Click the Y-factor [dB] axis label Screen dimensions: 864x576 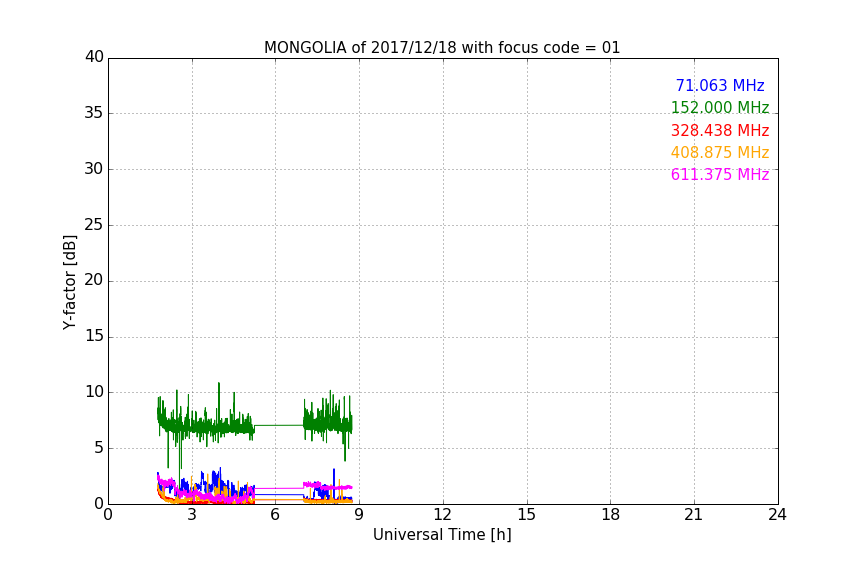click(69, 282)
